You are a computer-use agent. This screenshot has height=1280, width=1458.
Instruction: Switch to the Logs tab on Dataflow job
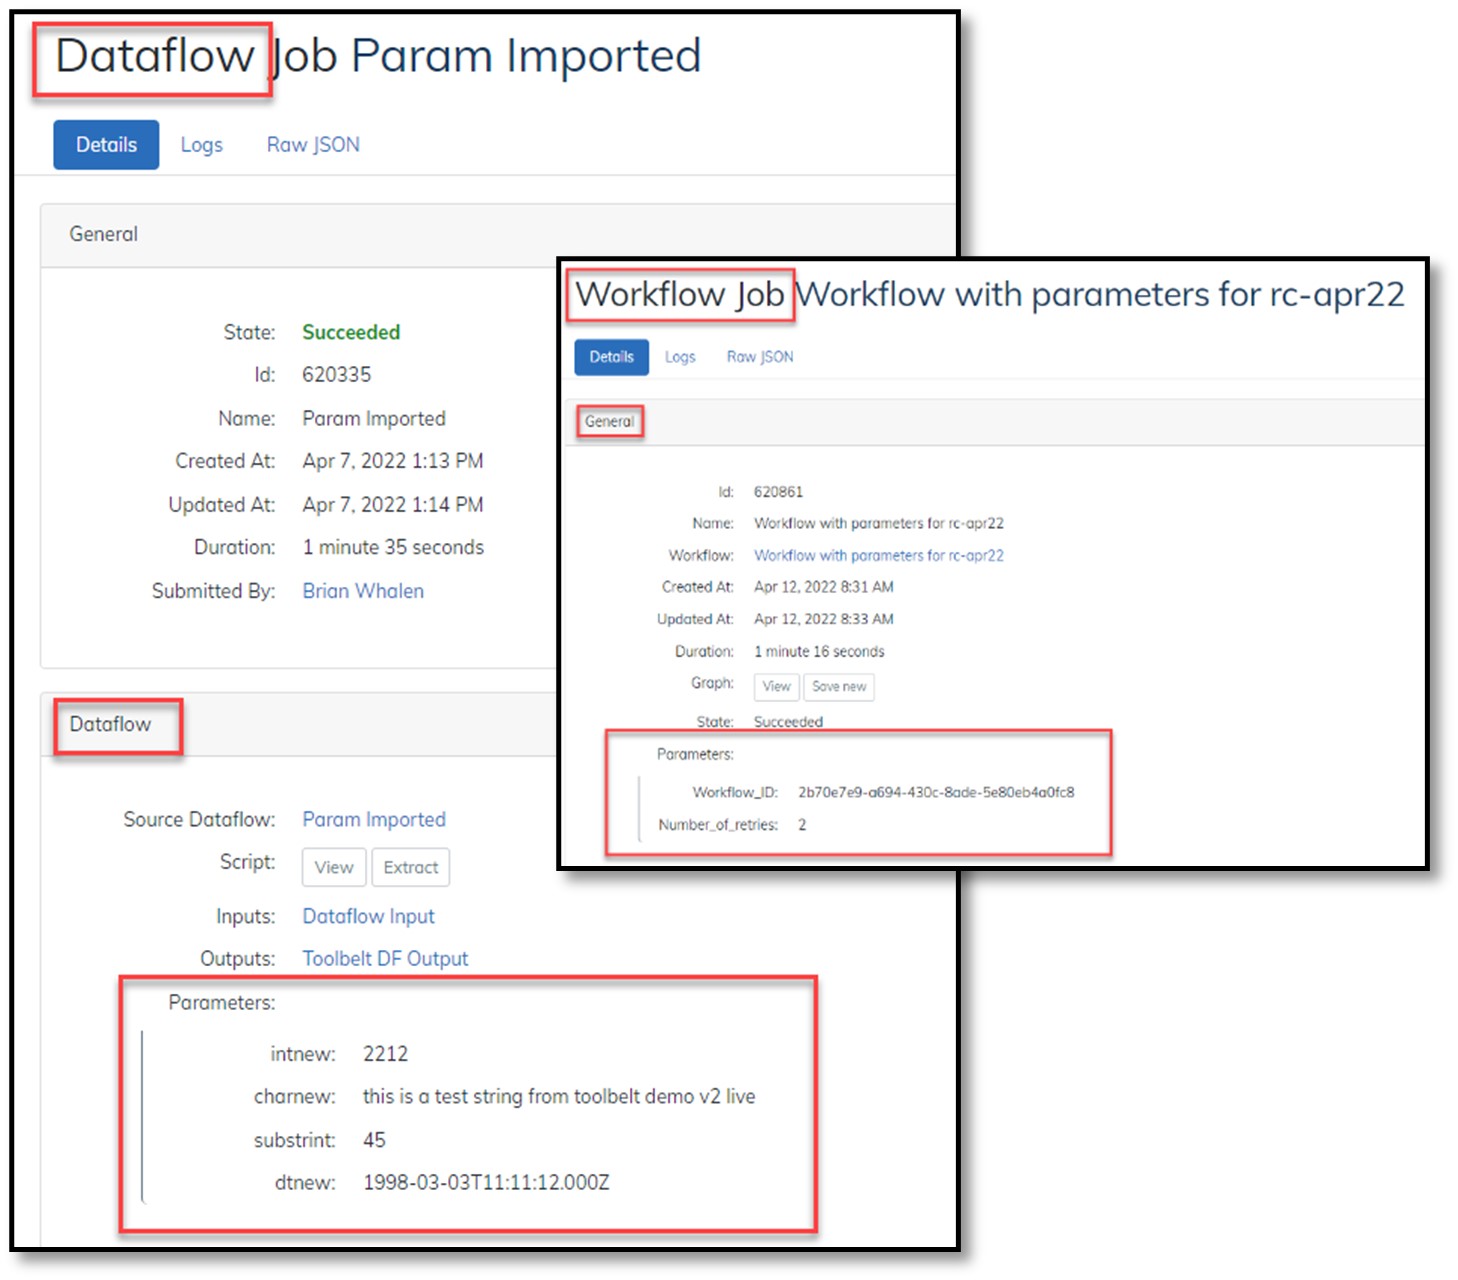pyautogui.click(x=201, y=144)
